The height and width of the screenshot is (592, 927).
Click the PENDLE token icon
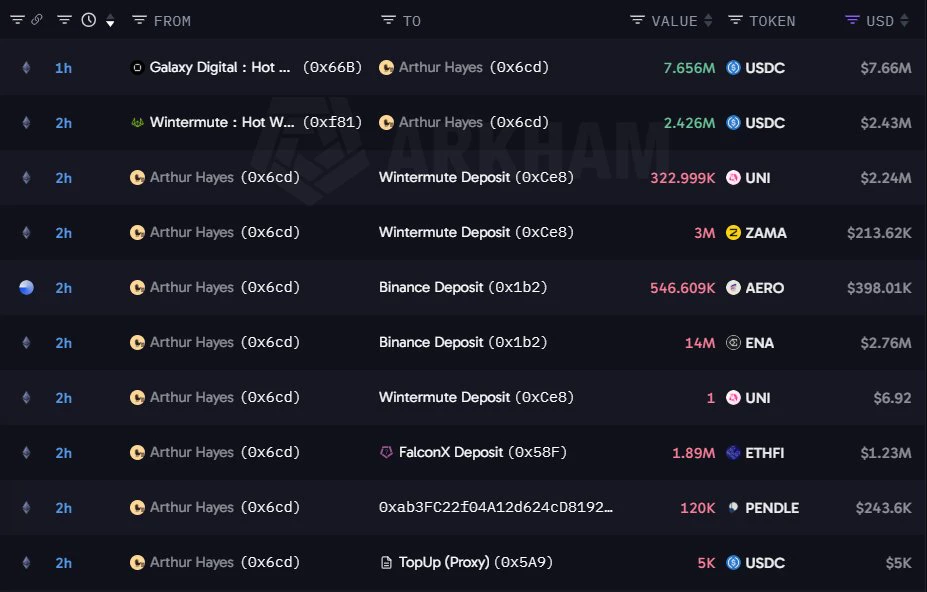pos(733,507)
